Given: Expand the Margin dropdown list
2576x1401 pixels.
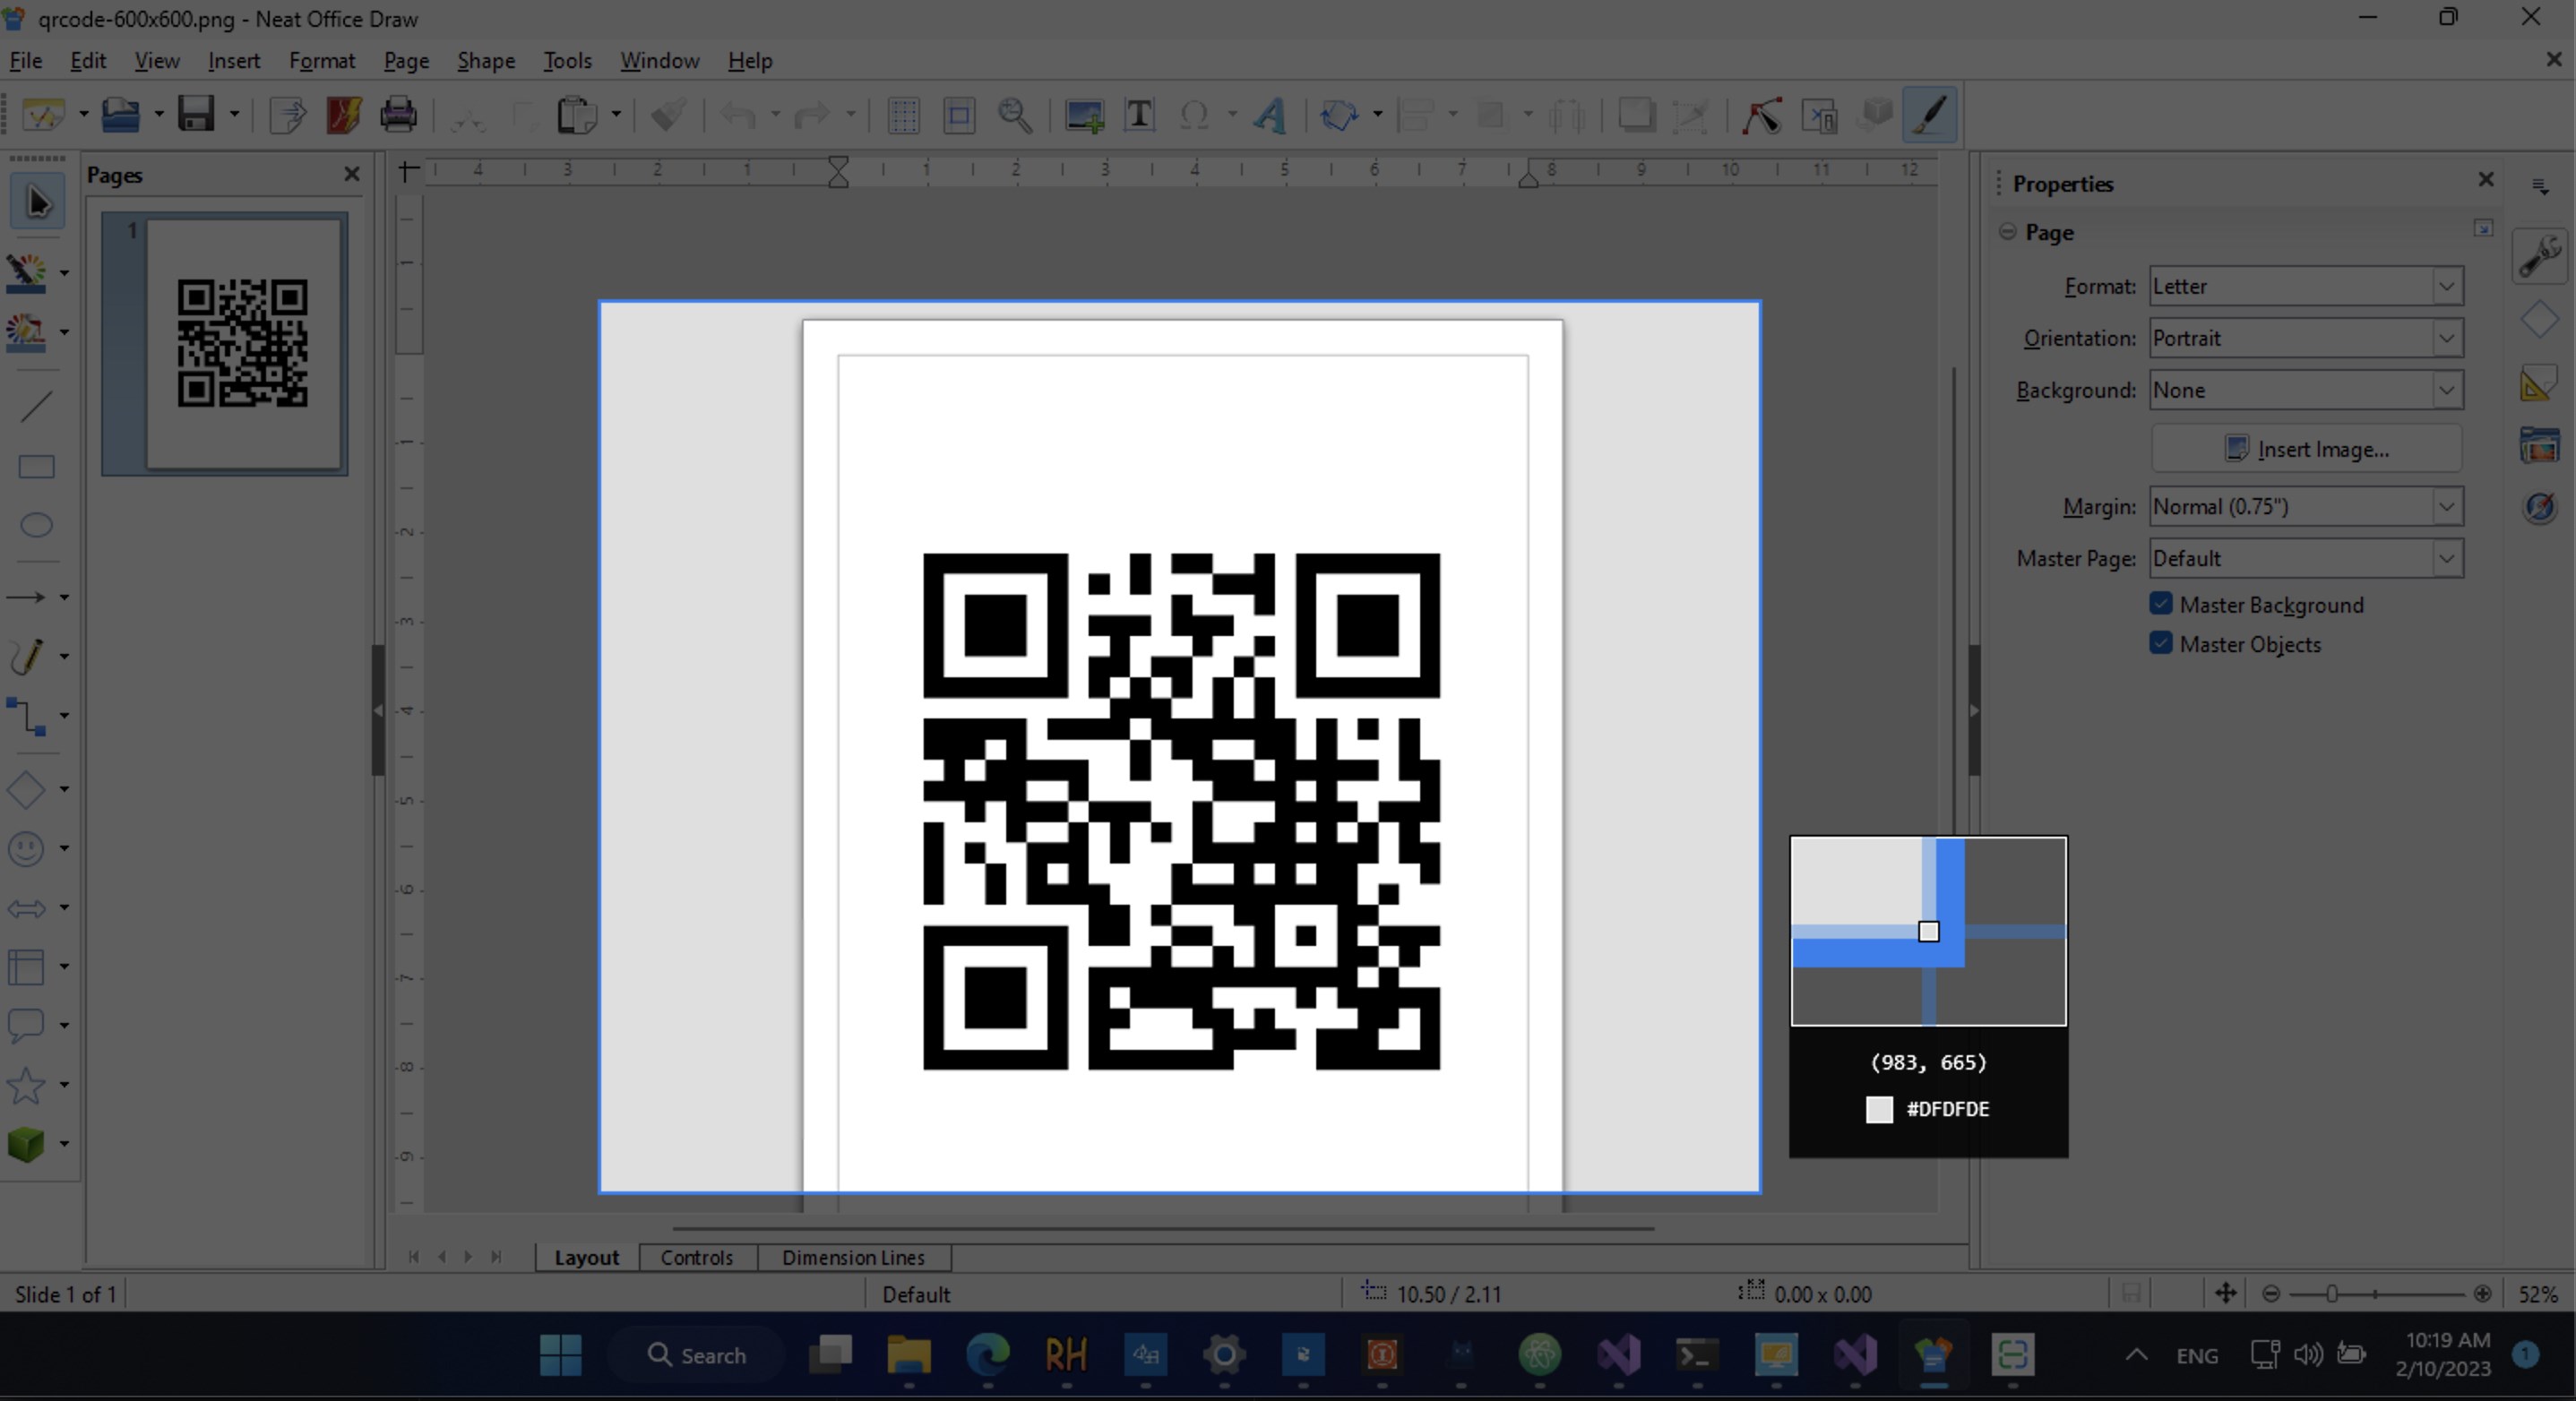Looking at the screenshot, I should point(2446,506).
